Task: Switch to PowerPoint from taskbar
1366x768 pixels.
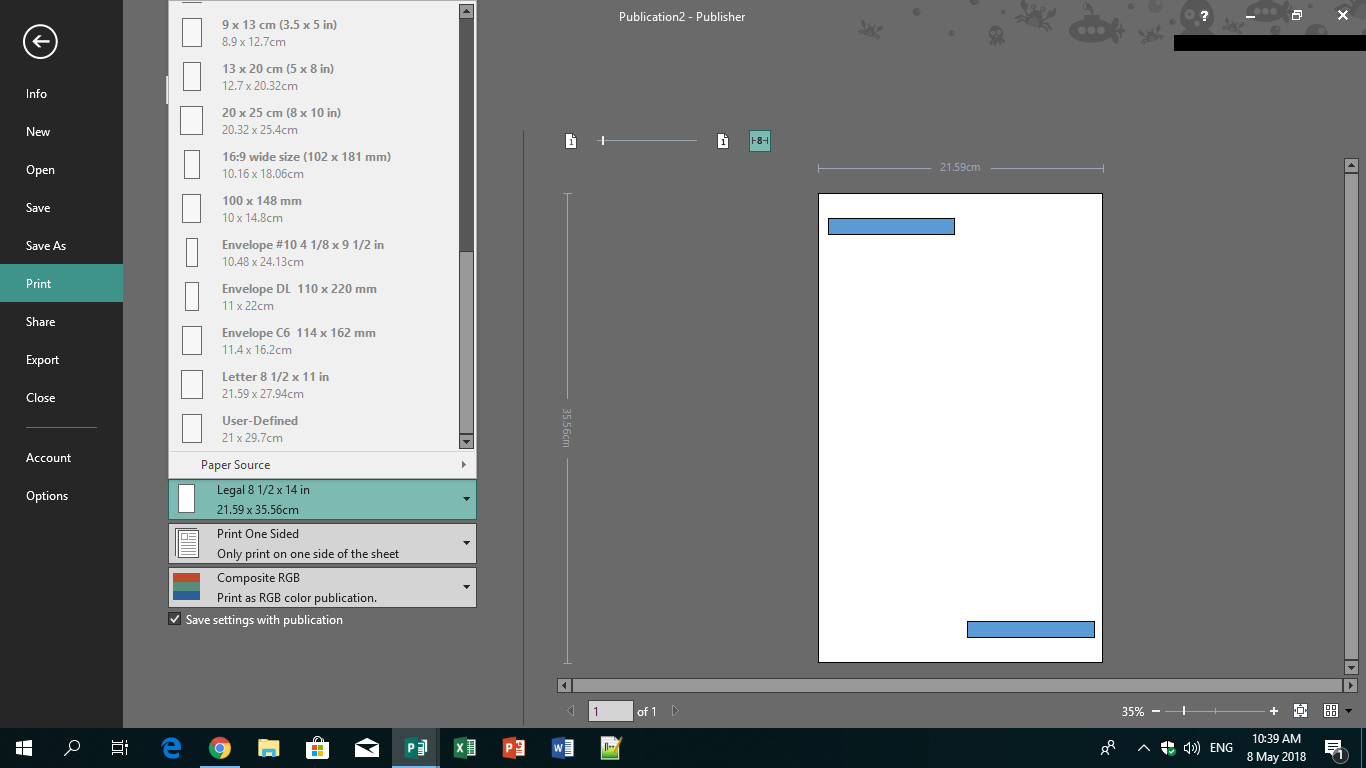Action: pos(514,748)
